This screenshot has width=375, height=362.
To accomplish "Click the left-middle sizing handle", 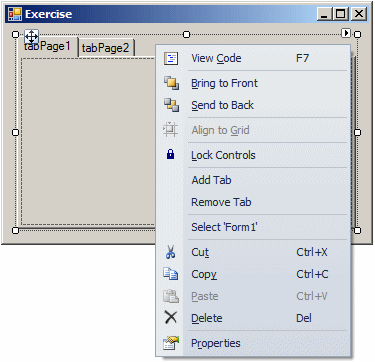I will point(15,132).
